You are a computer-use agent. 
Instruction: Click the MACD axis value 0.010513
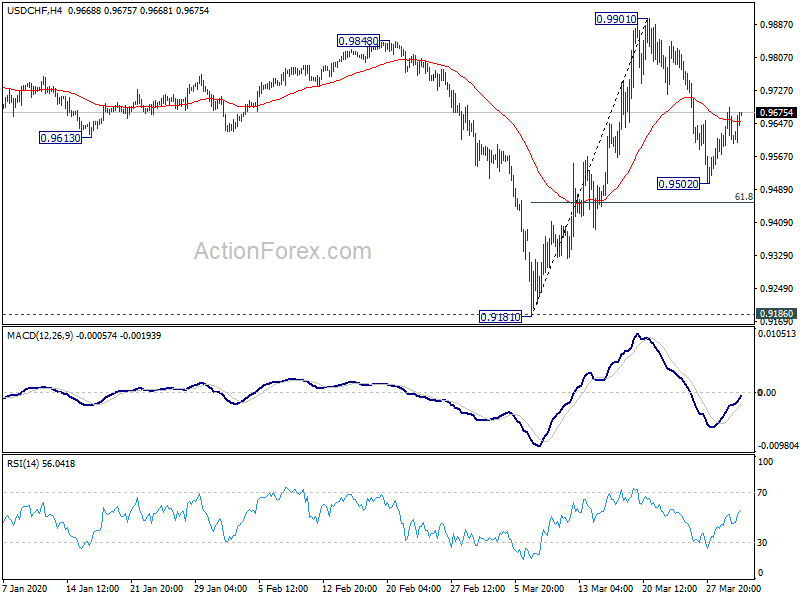pyautogui.click(x=777, y=334)
